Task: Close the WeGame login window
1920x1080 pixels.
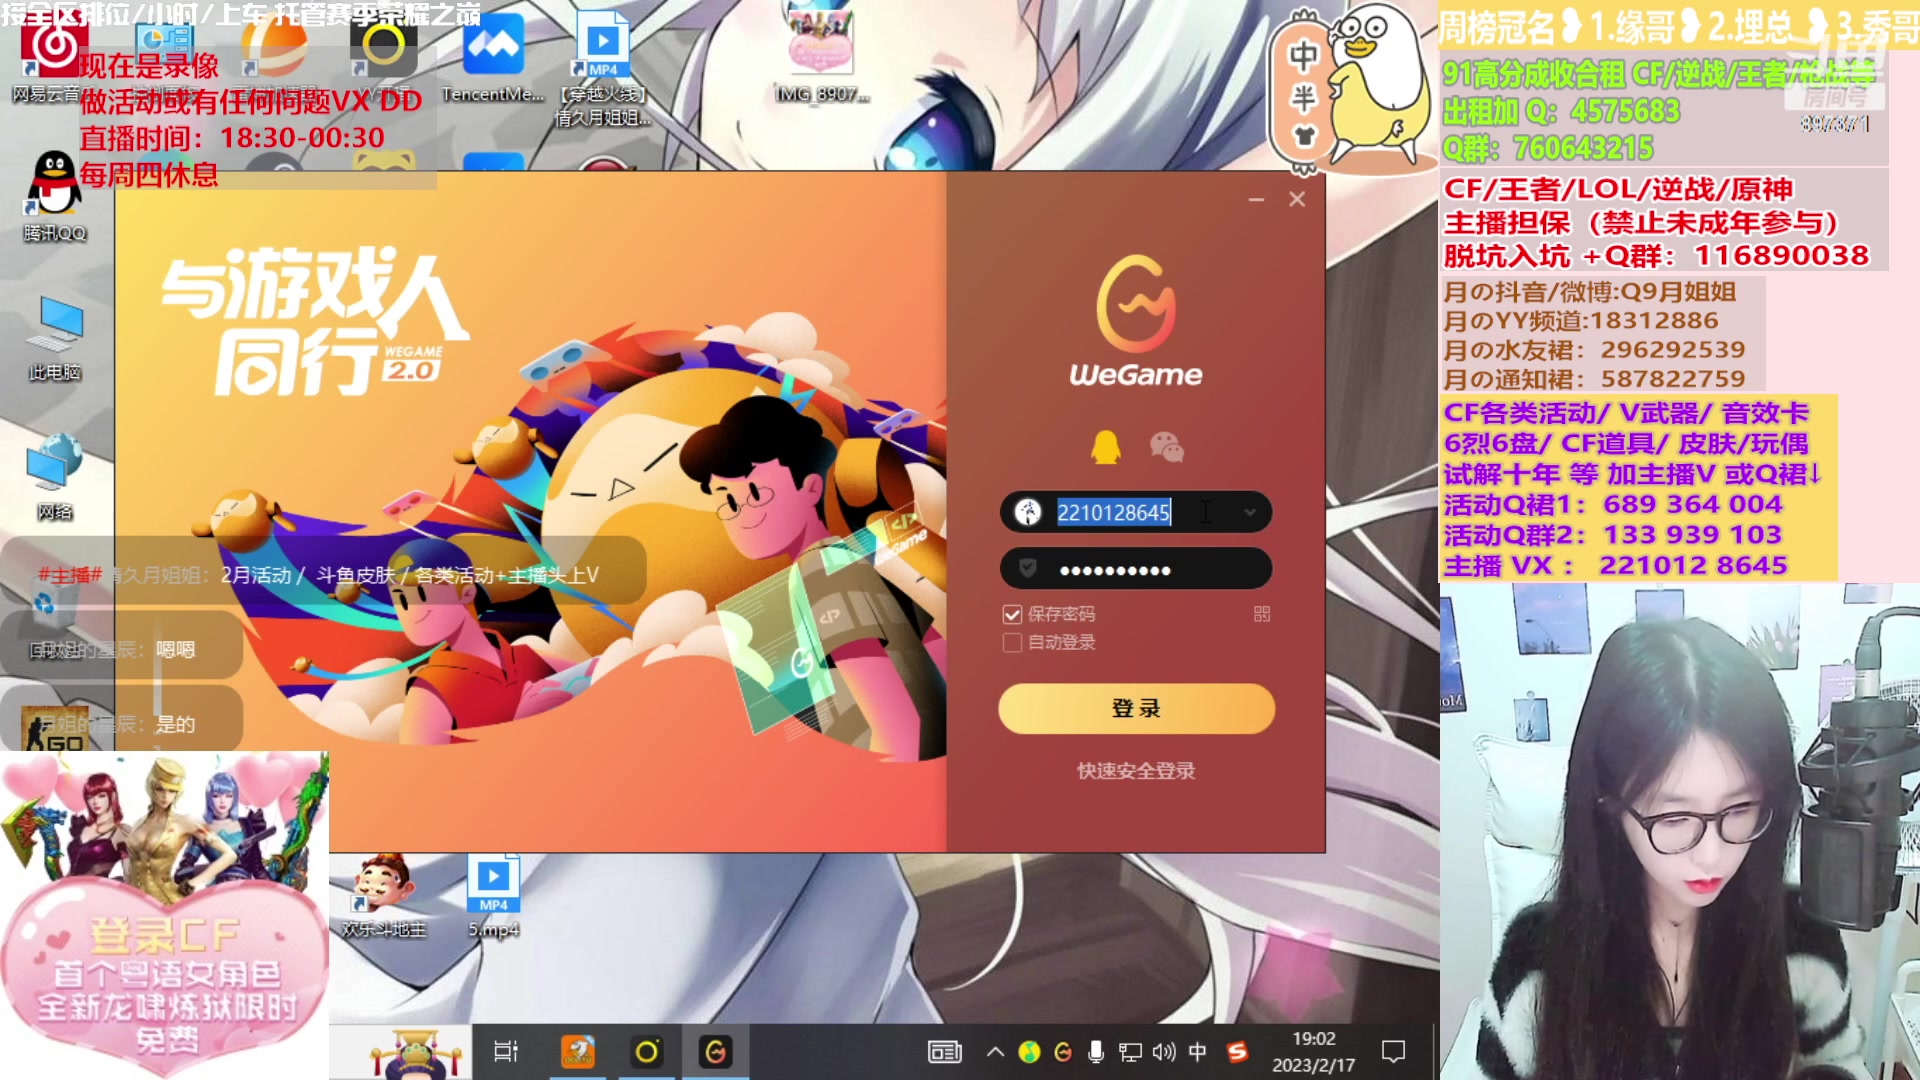Action: pos(1297,199)
